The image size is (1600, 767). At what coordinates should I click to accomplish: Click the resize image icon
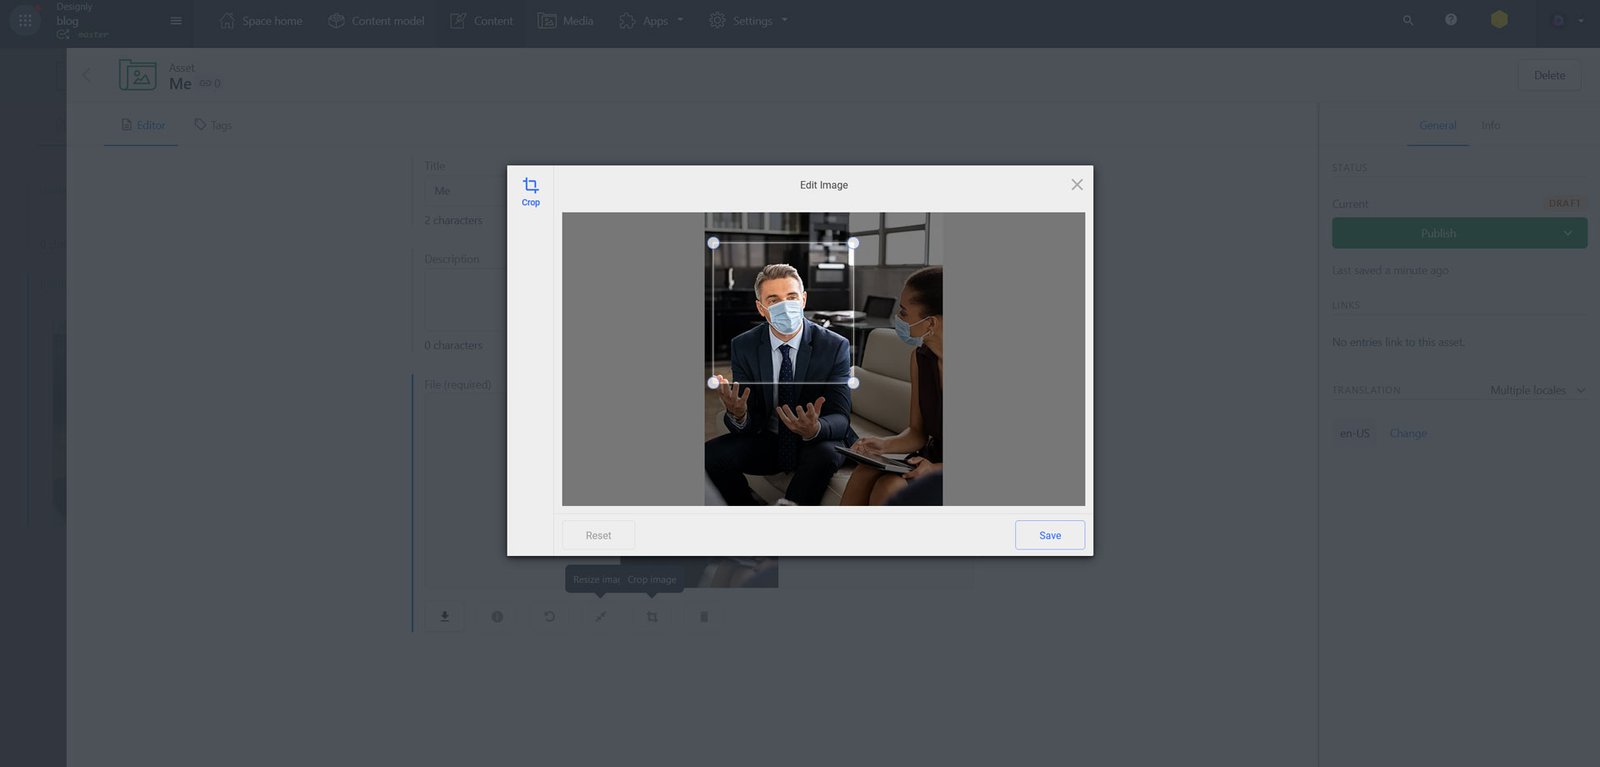(601, 617)
